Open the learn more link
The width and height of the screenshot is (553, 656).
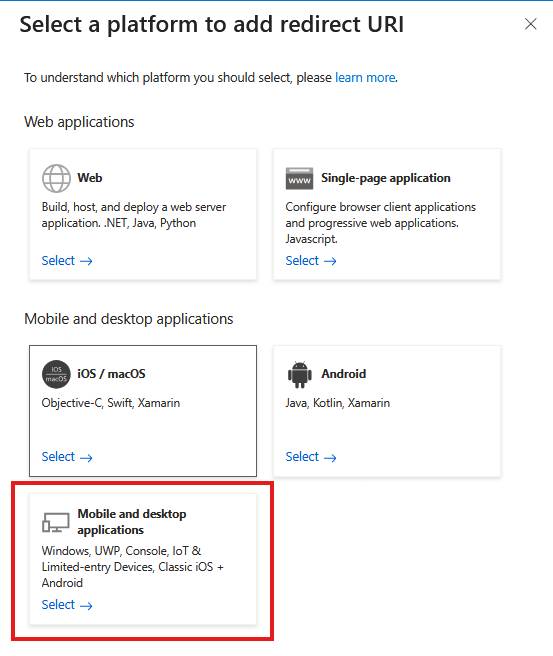(365, 77)
